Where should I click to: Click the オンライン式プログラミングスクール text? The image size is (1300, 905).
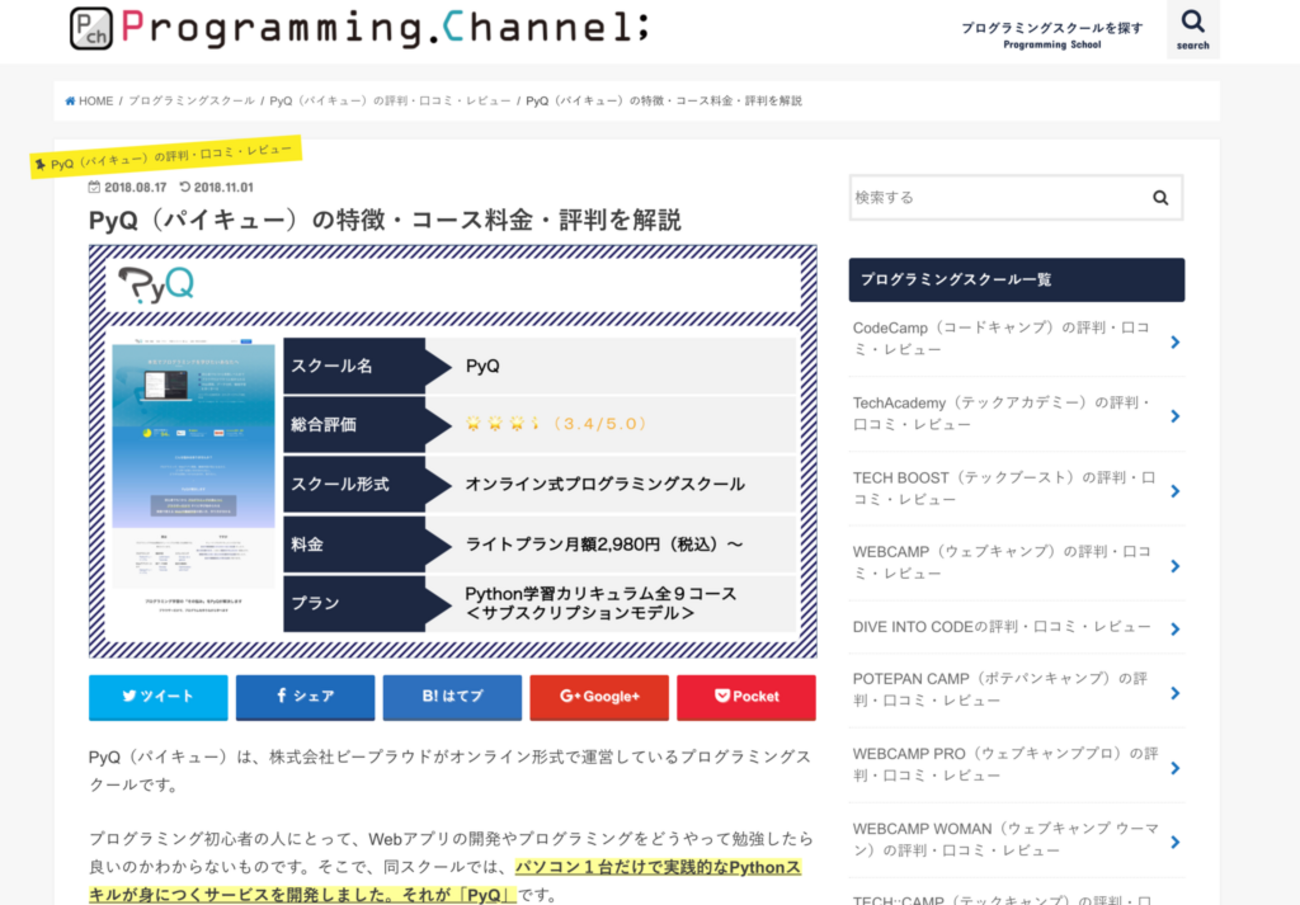point(605,484)
